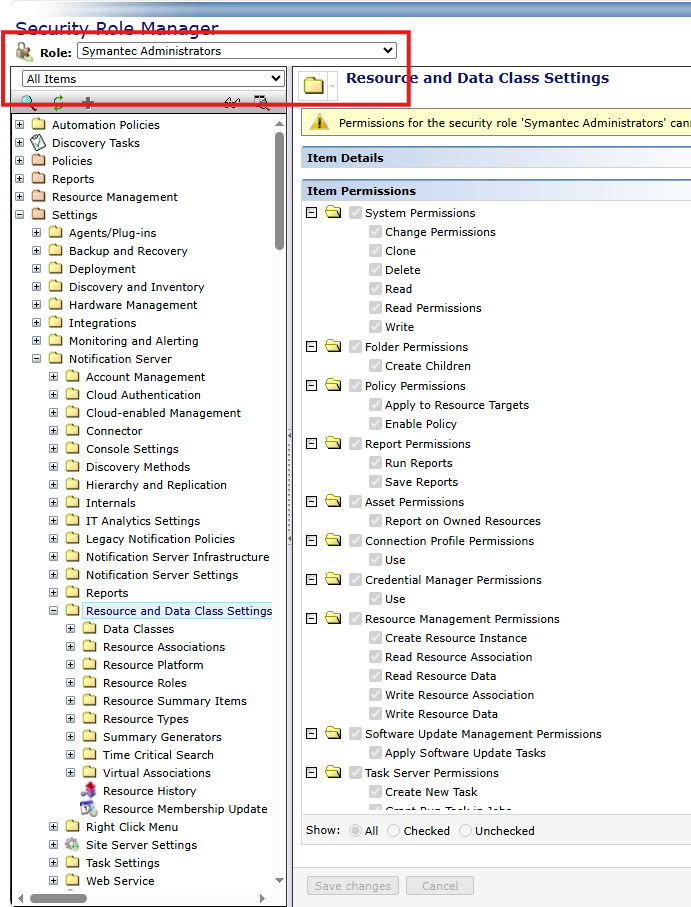Select Right Click Menu in the tree

click(x=132, y=827)
